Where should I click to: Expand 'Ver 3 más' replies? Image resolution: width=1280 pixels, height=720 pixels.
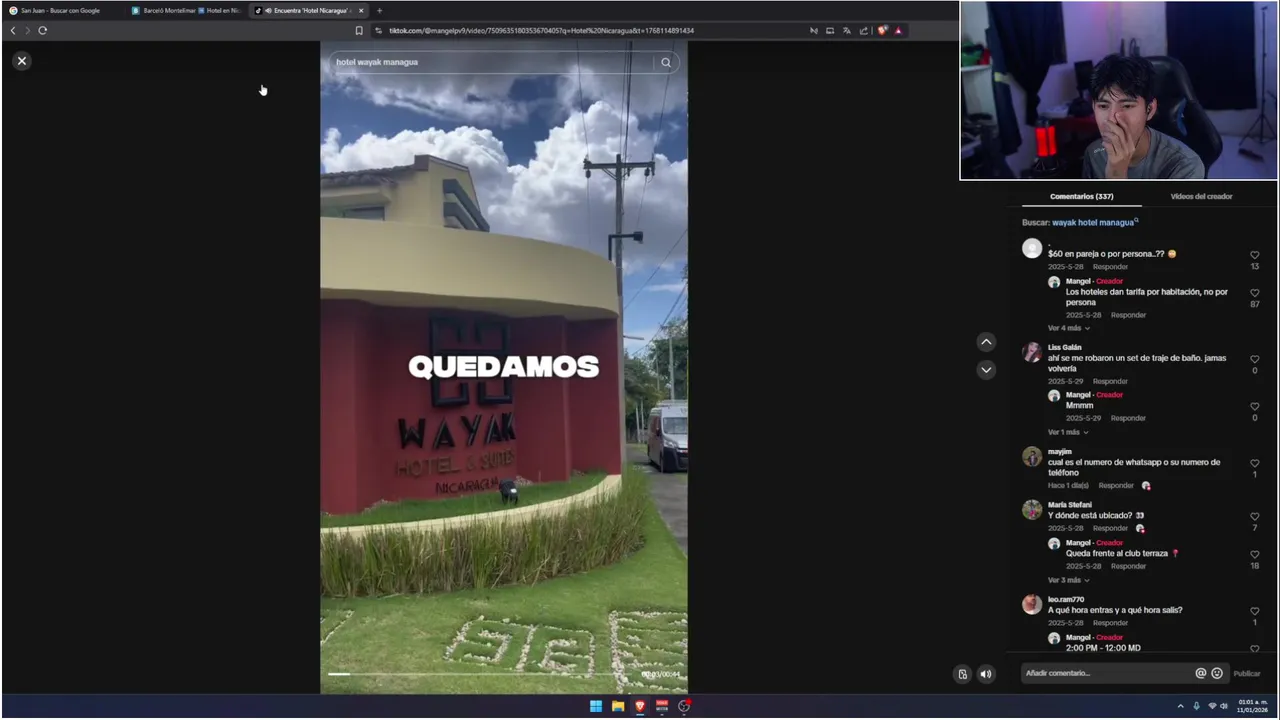(x=1068, y=580)
